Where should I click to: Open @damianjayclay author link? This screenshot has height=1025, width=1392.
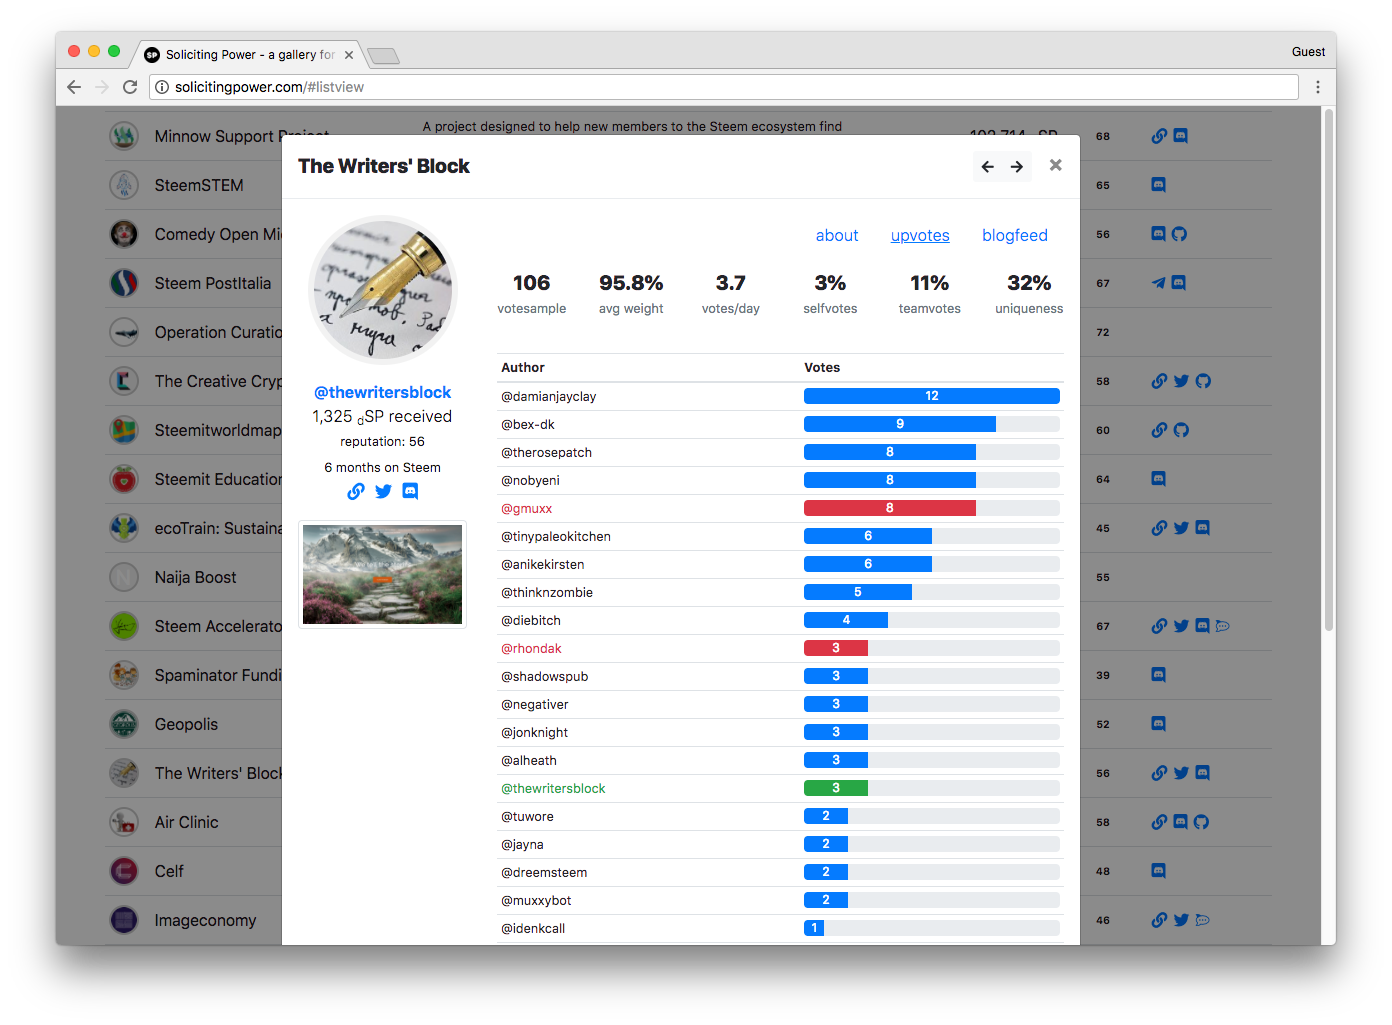coord(549,397)
